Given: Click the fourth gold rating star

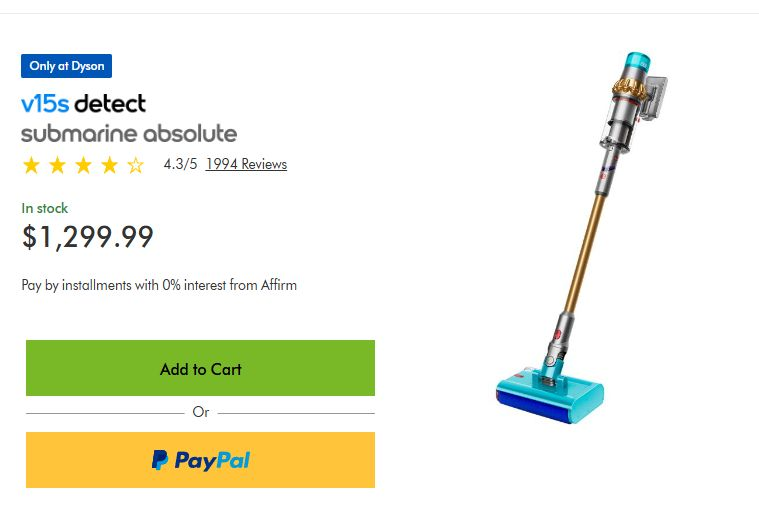Looking at the screenshot, I should (110, 165).
